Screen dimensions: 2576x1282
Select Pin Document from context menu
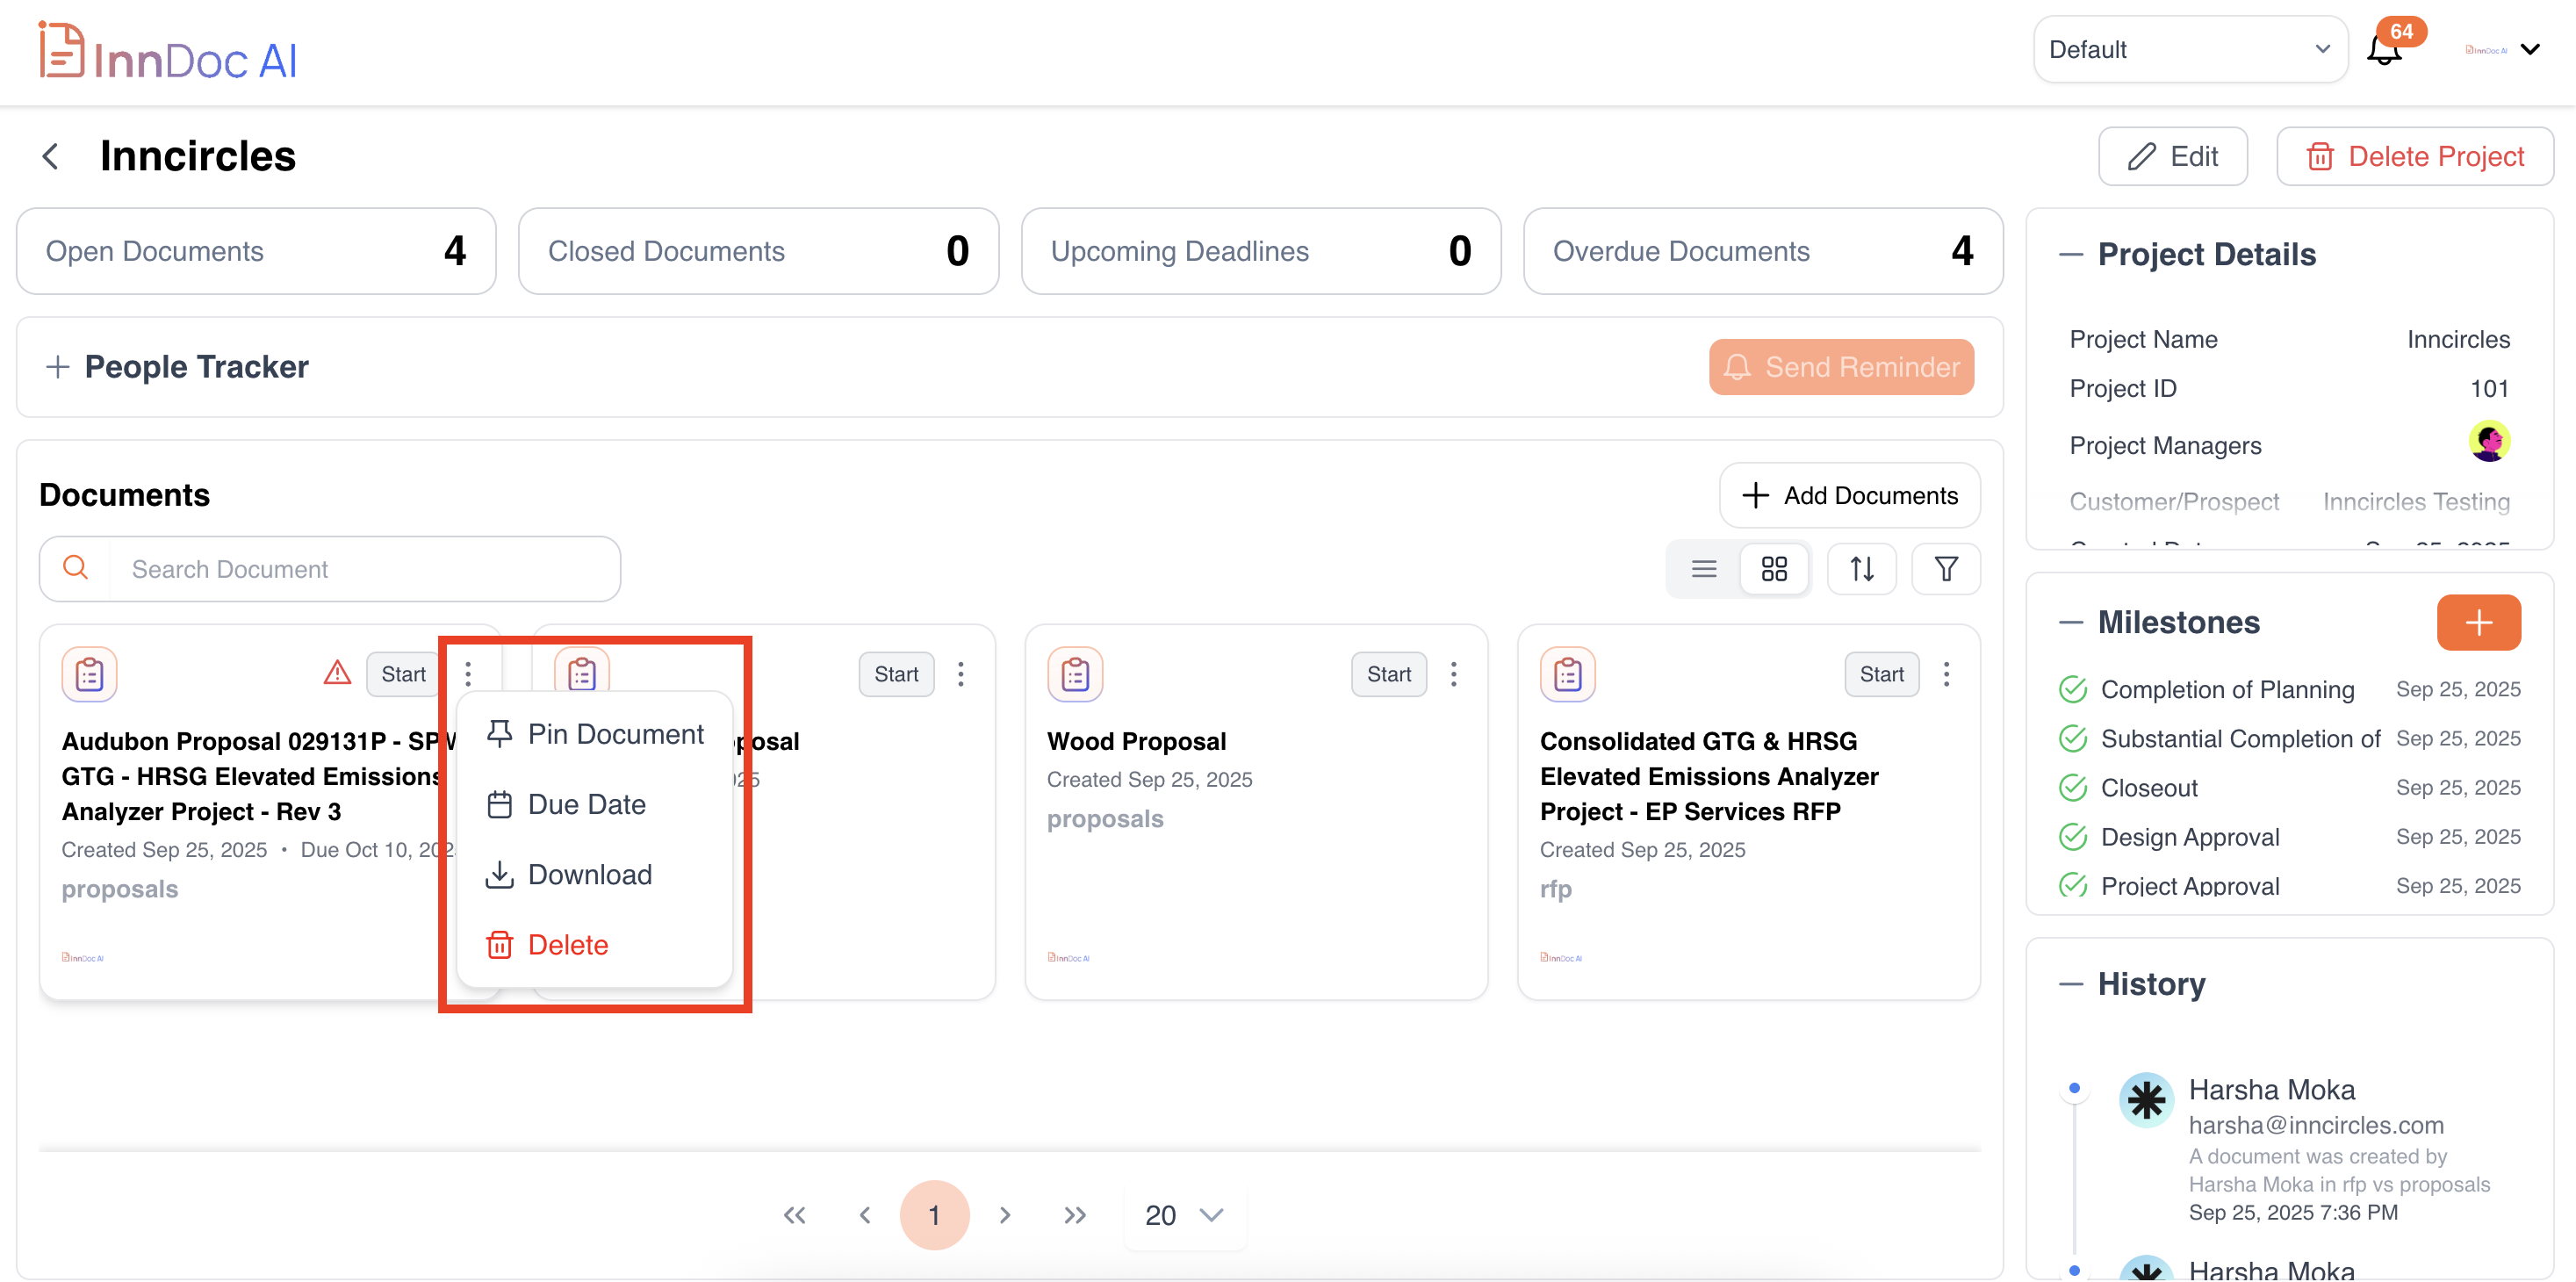point(596,734)
